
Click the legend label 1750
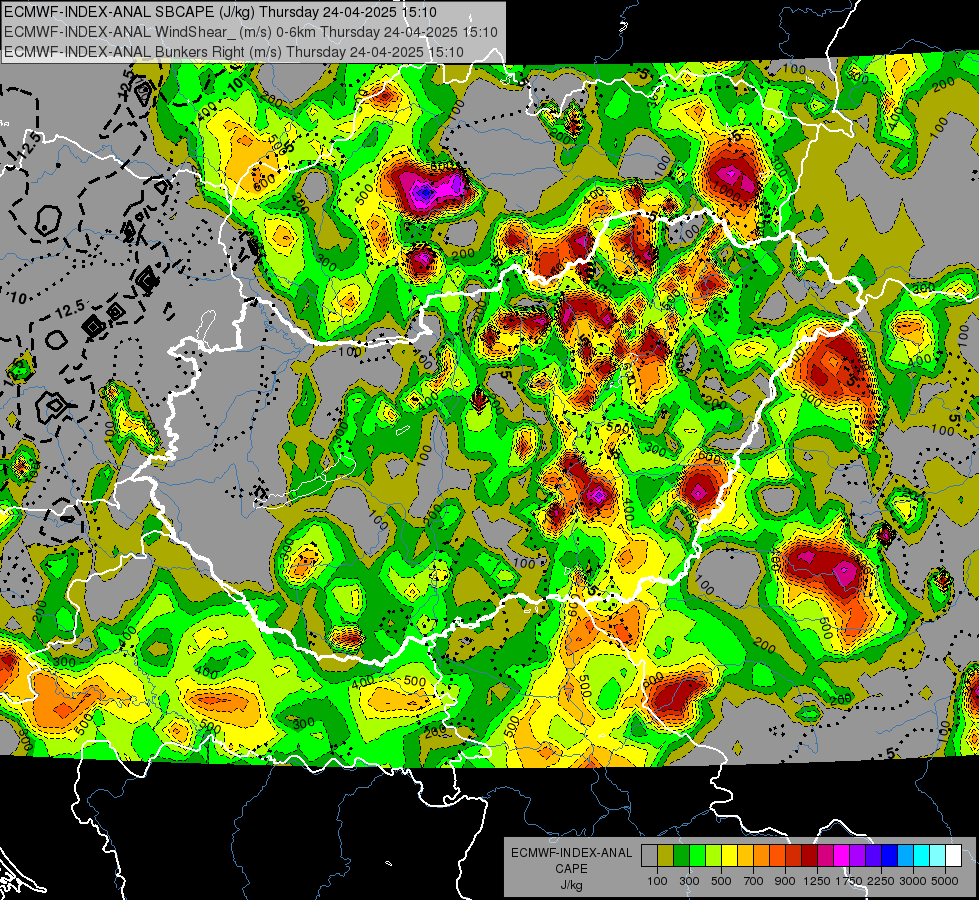849,881
